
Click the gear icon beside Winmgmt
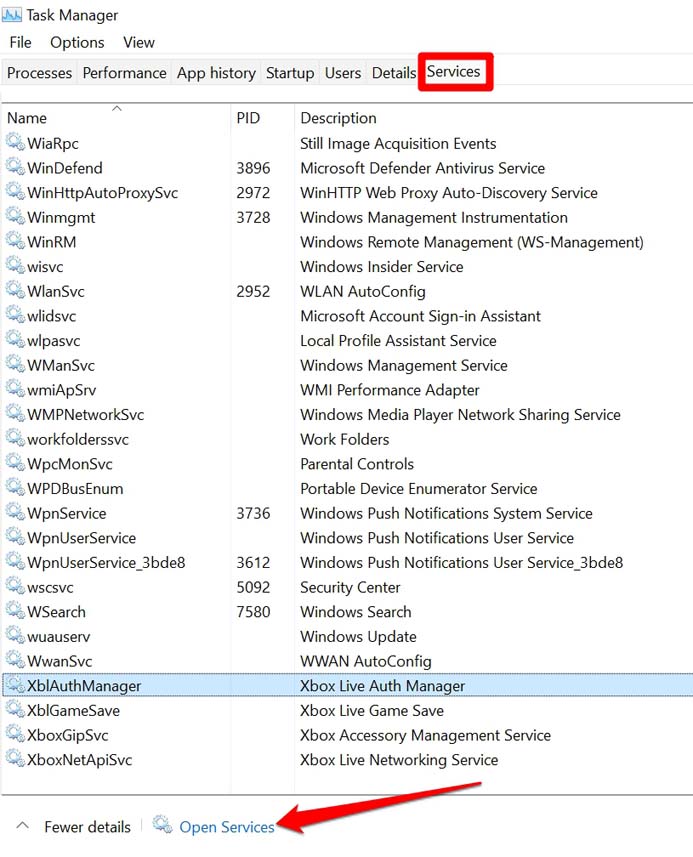point(15,216)
